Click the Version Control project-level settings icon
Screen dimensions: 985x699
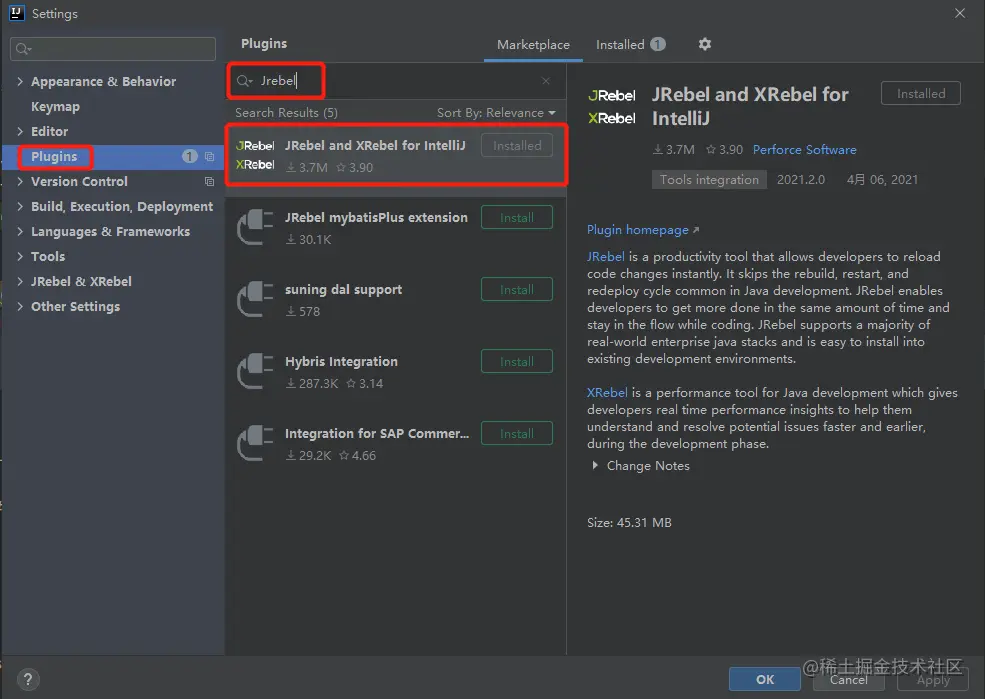point(209,182)
